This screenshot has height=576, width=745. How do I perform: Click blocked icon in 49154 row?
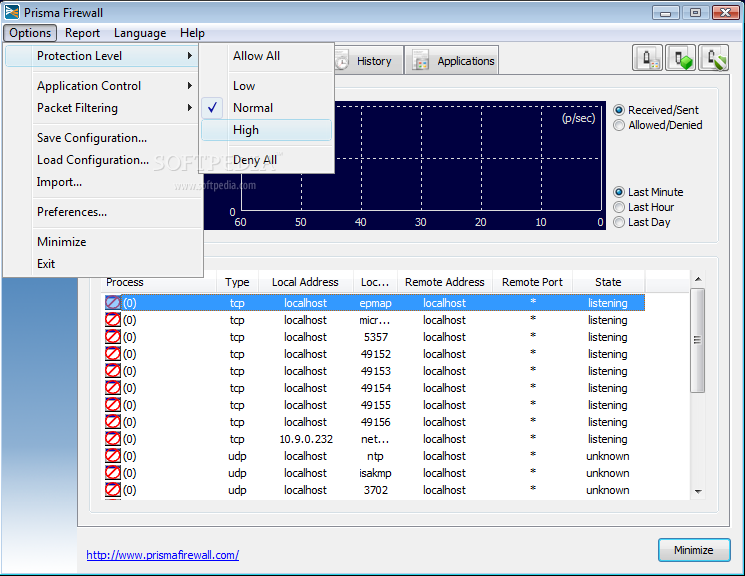coord(113,388)
